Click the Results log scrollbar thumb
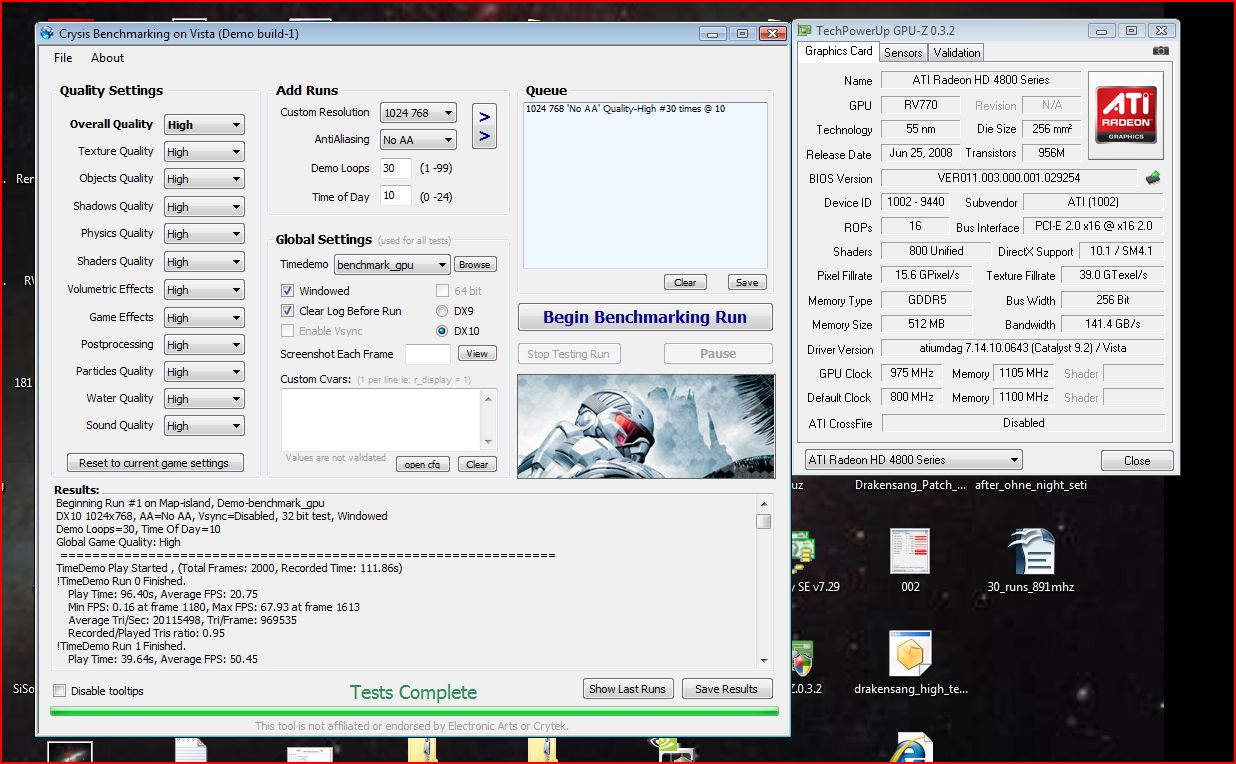The width and height of the screenshot is (1236, 764). (763, 521)
